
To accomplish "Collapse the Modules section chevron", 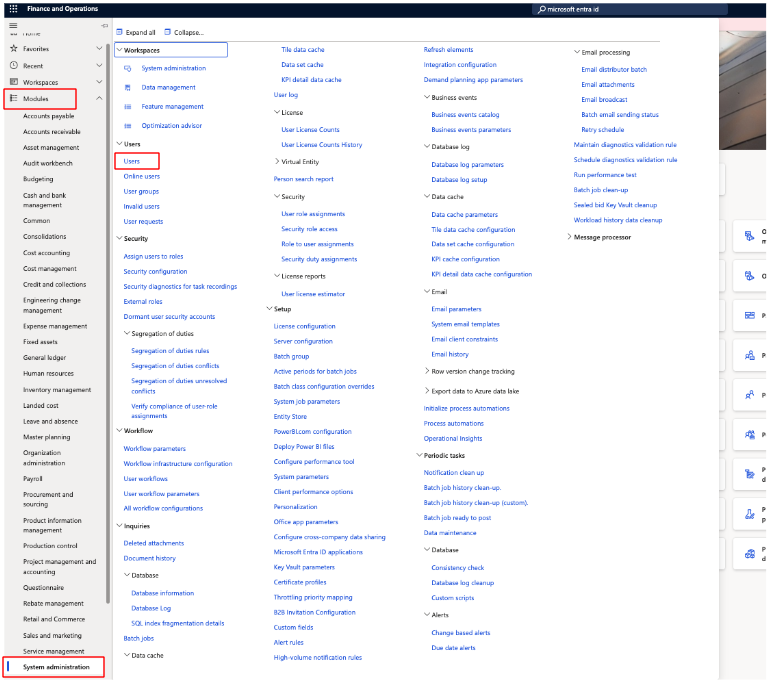I will 98,98.
